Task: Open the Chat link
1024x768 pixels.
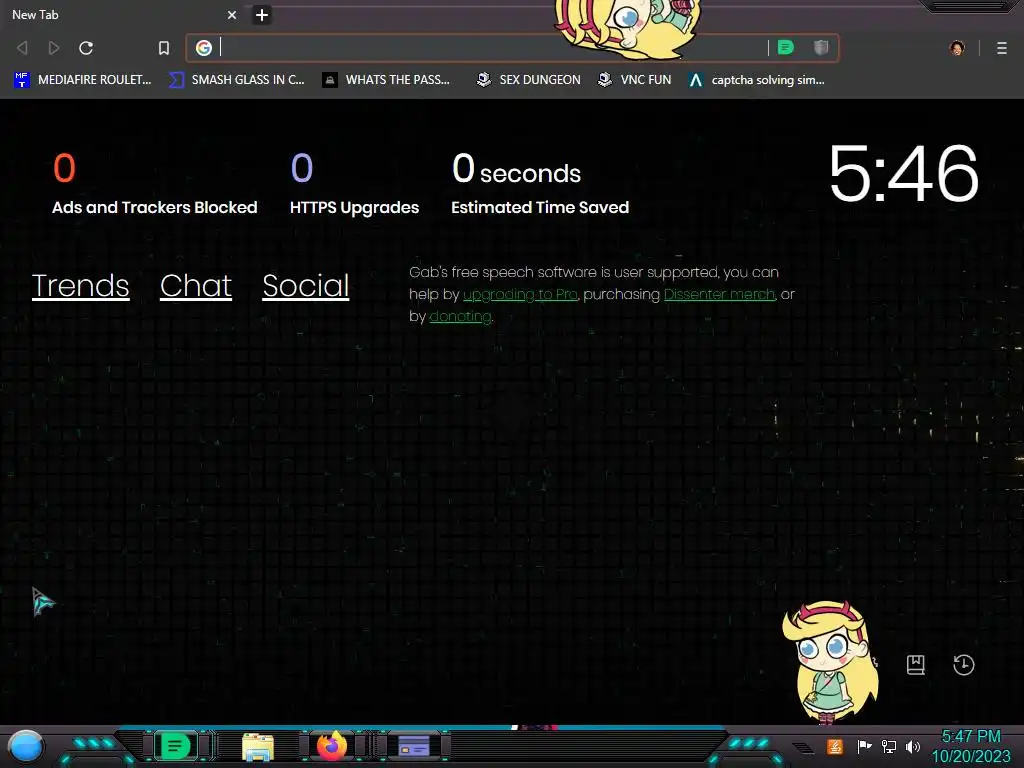Action: [x=196, y=285]
